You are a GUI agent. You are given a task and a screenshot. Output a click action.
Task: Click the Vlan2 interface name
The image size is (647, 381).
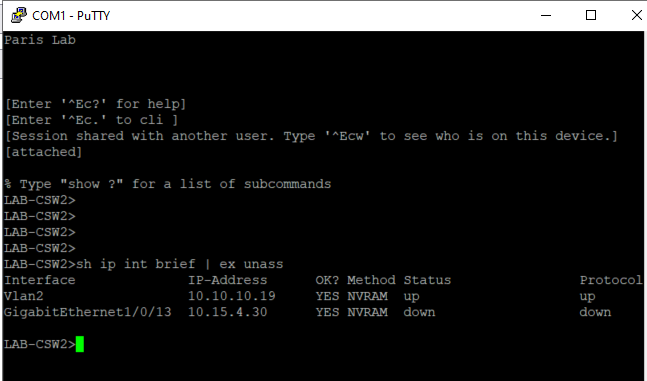click(24, 296)
